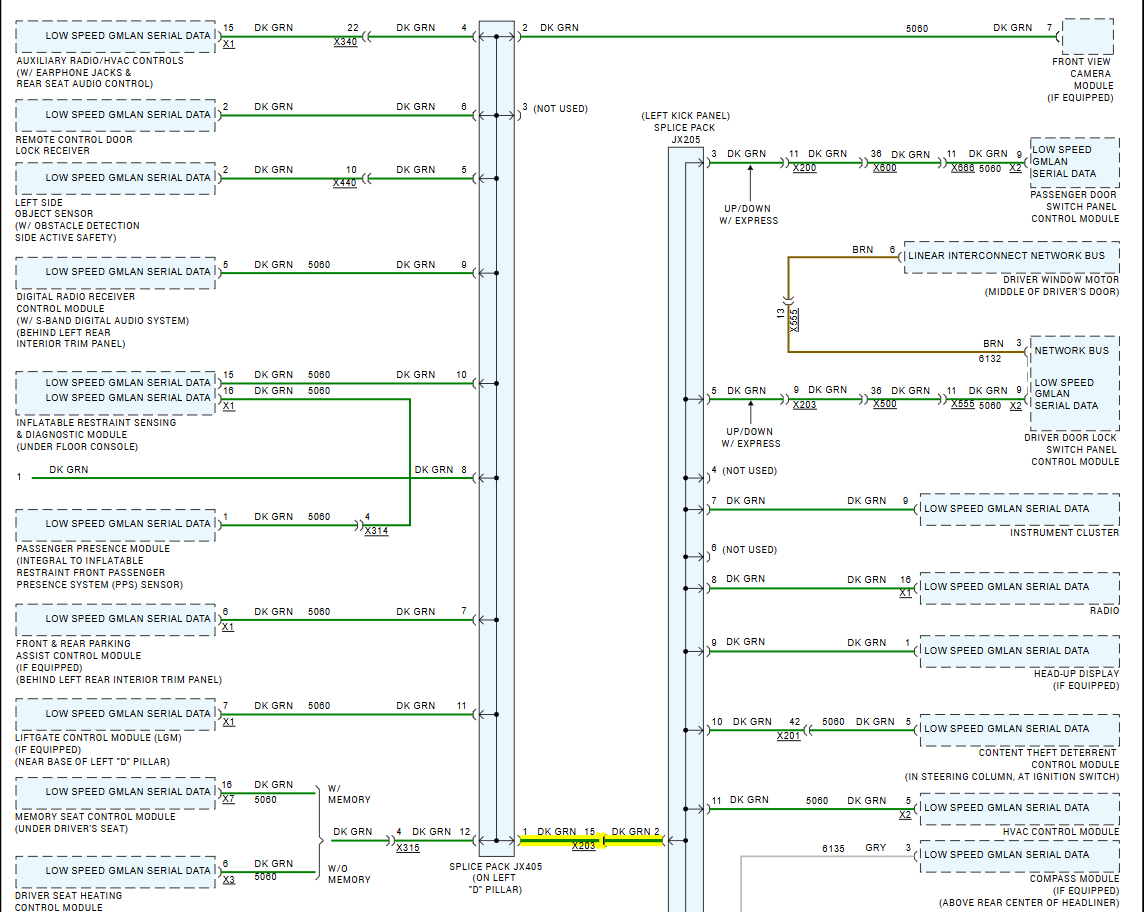
Task: Select the HVAC Control Module data box
Action: [x=1019, y=808]
